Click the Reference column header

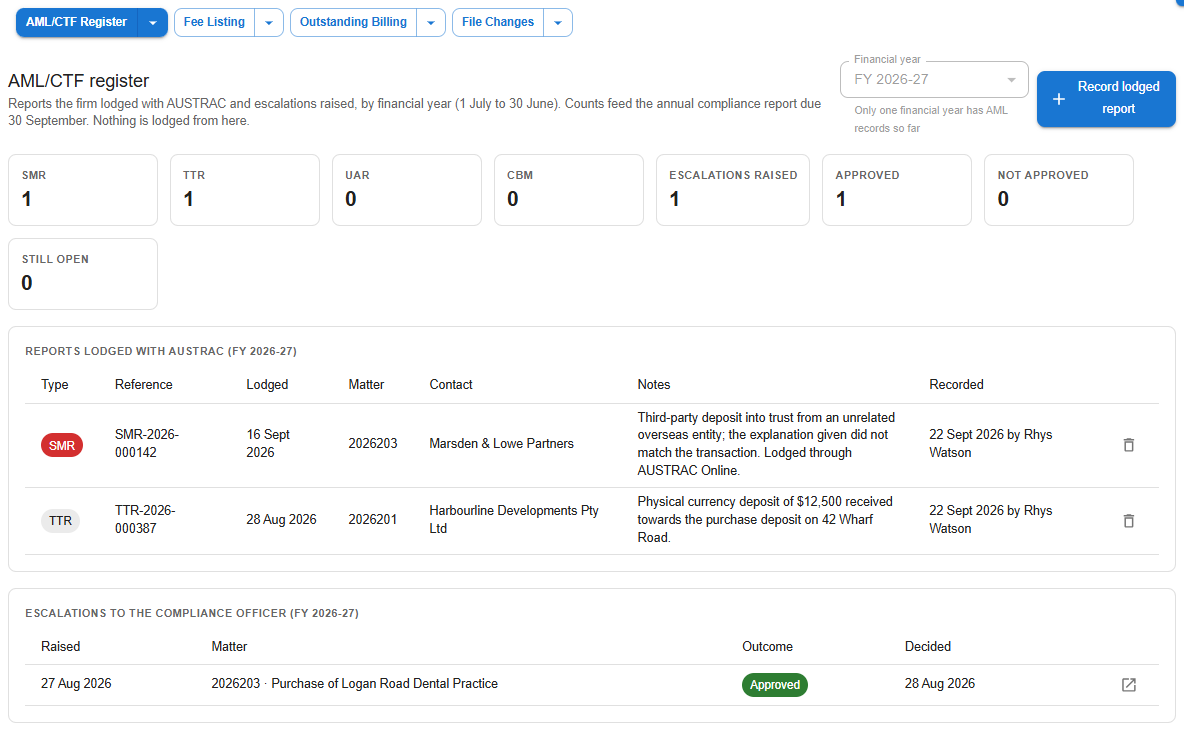click(143, 384)
